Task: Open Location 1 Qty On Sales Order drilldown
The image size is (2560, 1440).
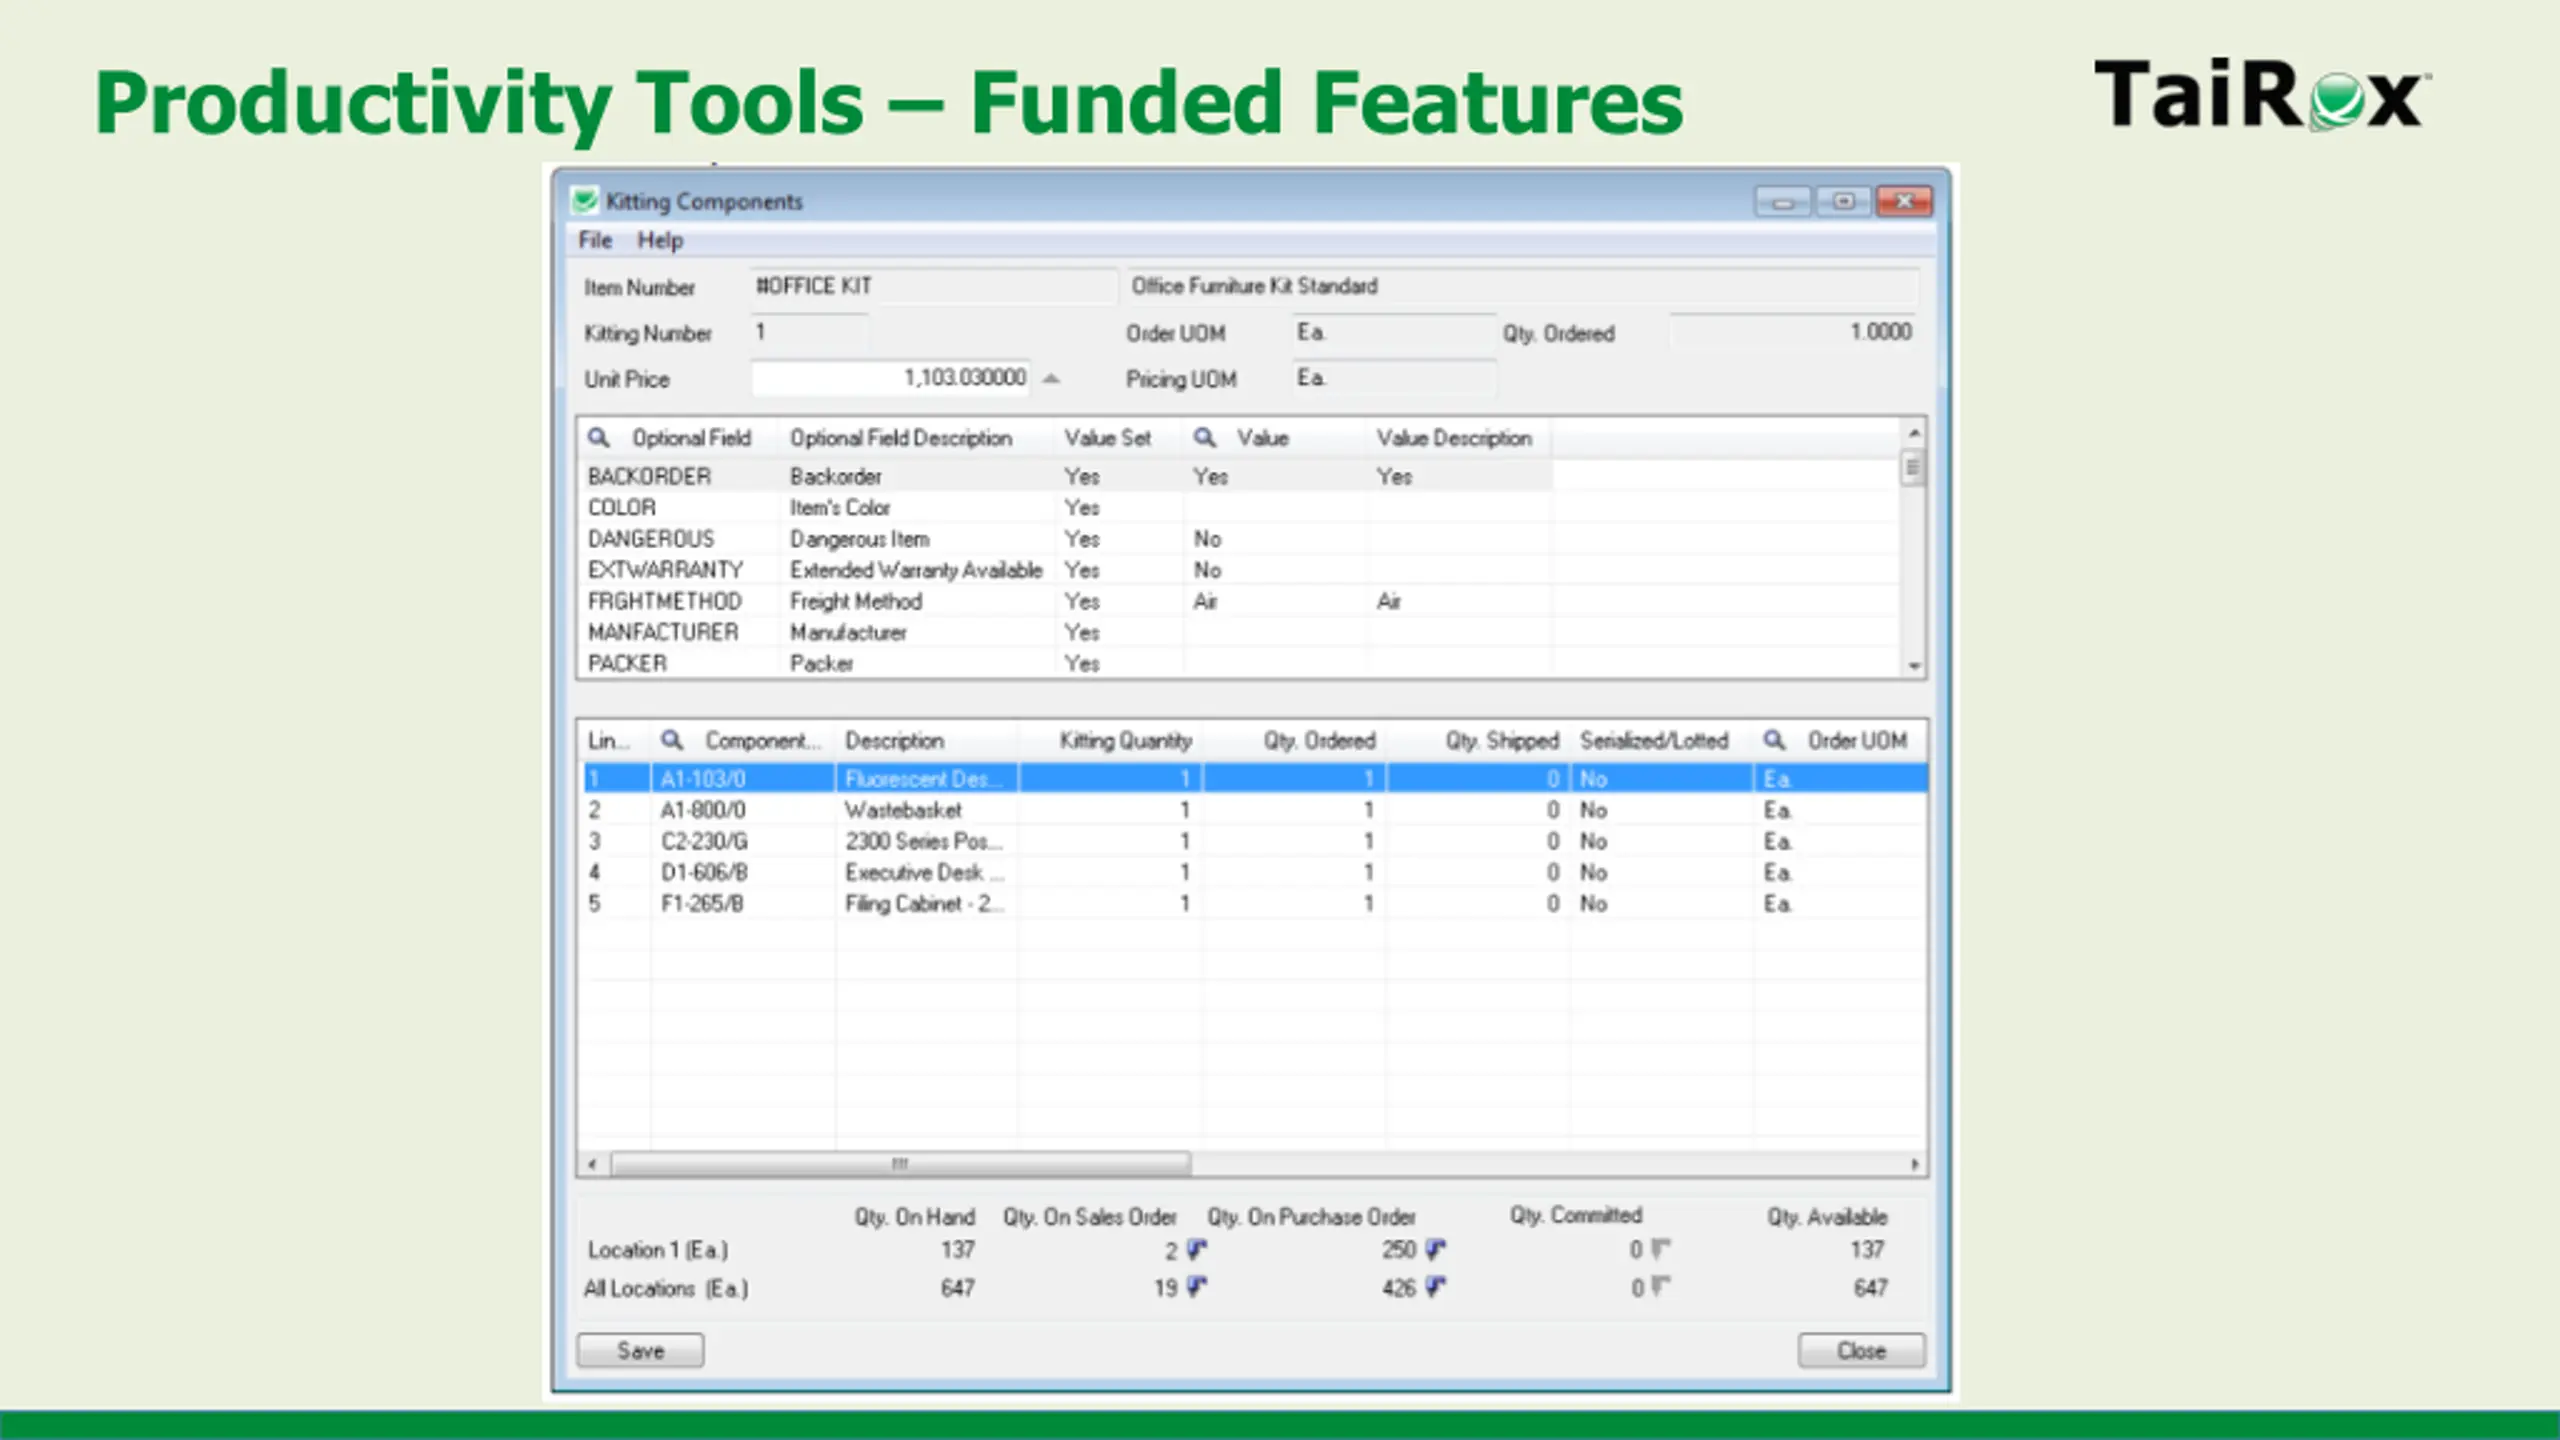Action: (x=1197, y=1249)
